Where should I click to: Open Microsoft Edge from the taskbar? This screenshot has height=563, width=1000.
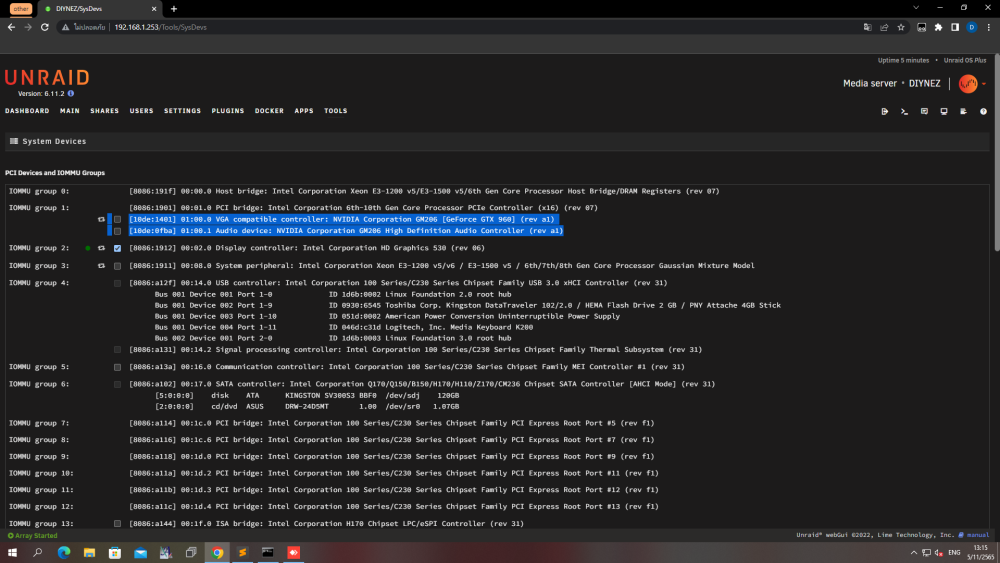(64, 553)
